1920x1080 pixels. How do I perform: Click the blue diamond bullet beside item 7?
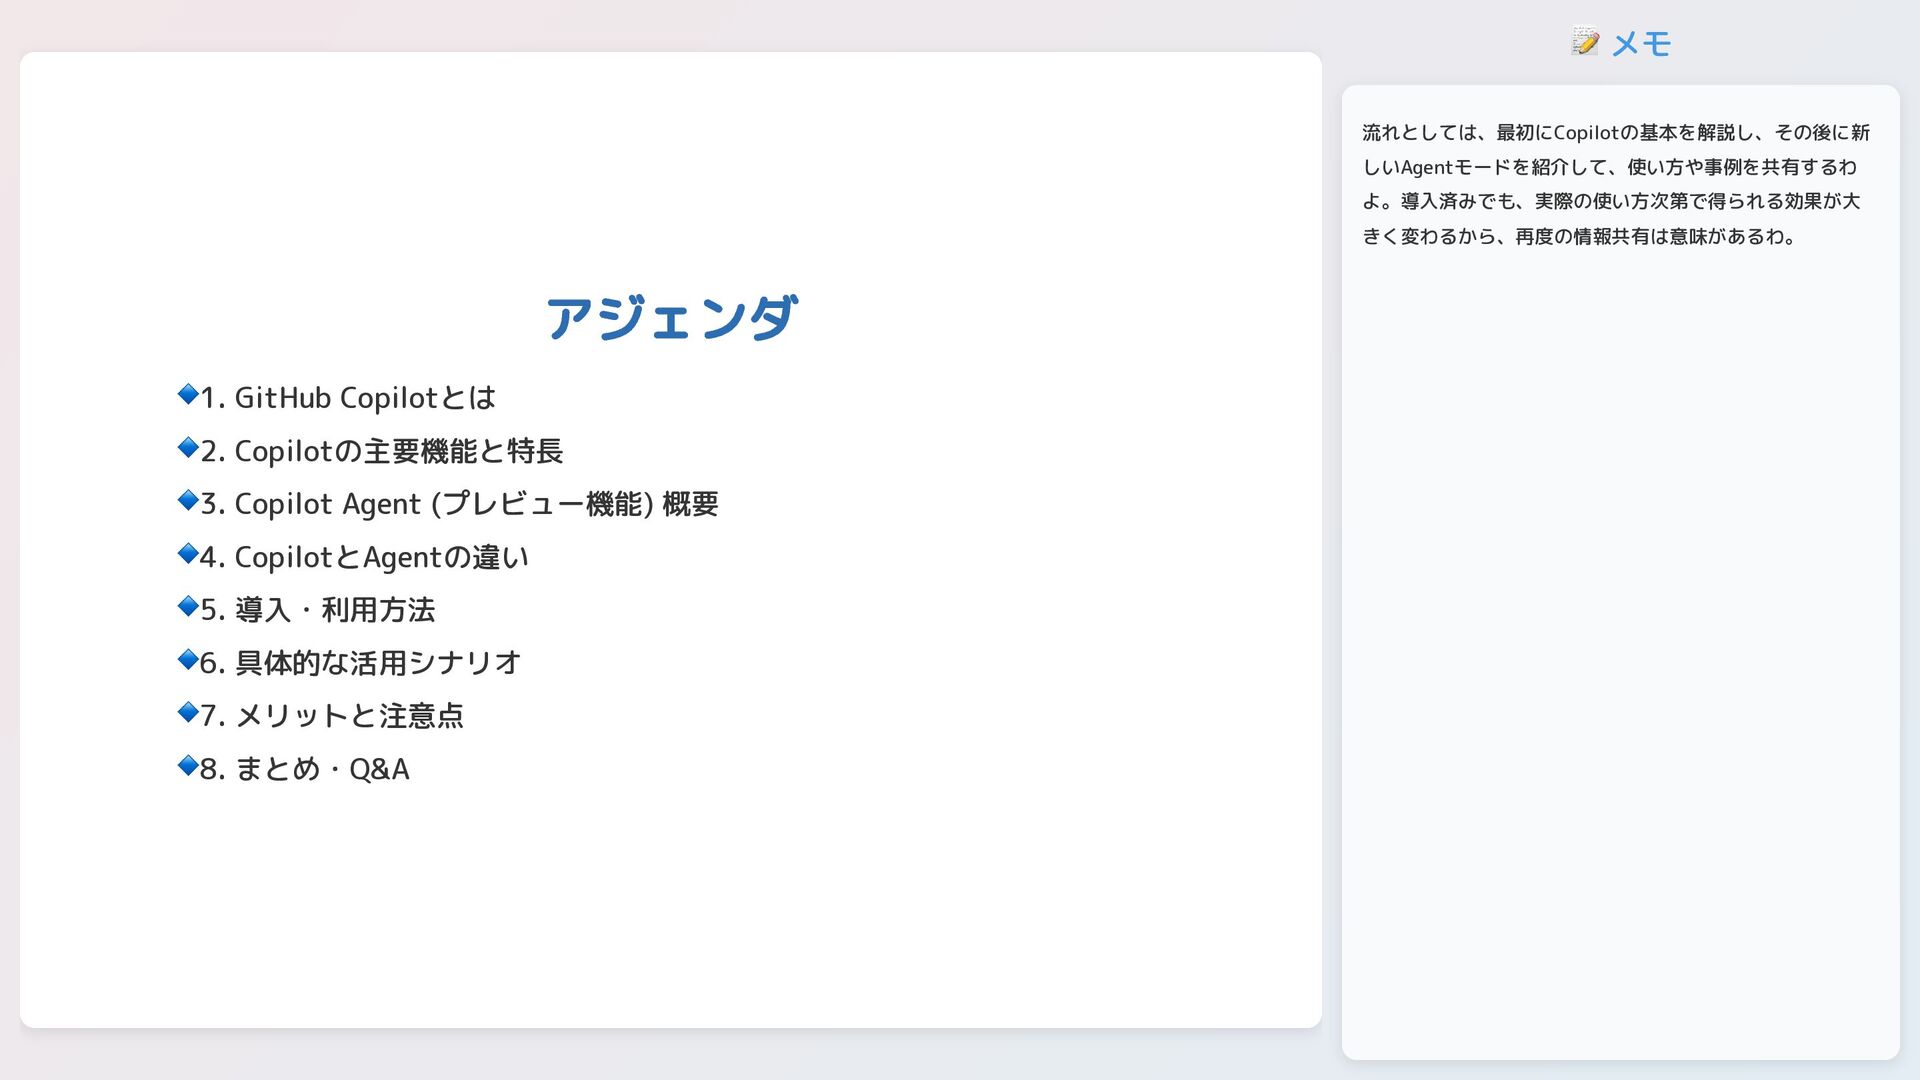tap(188, 712)
